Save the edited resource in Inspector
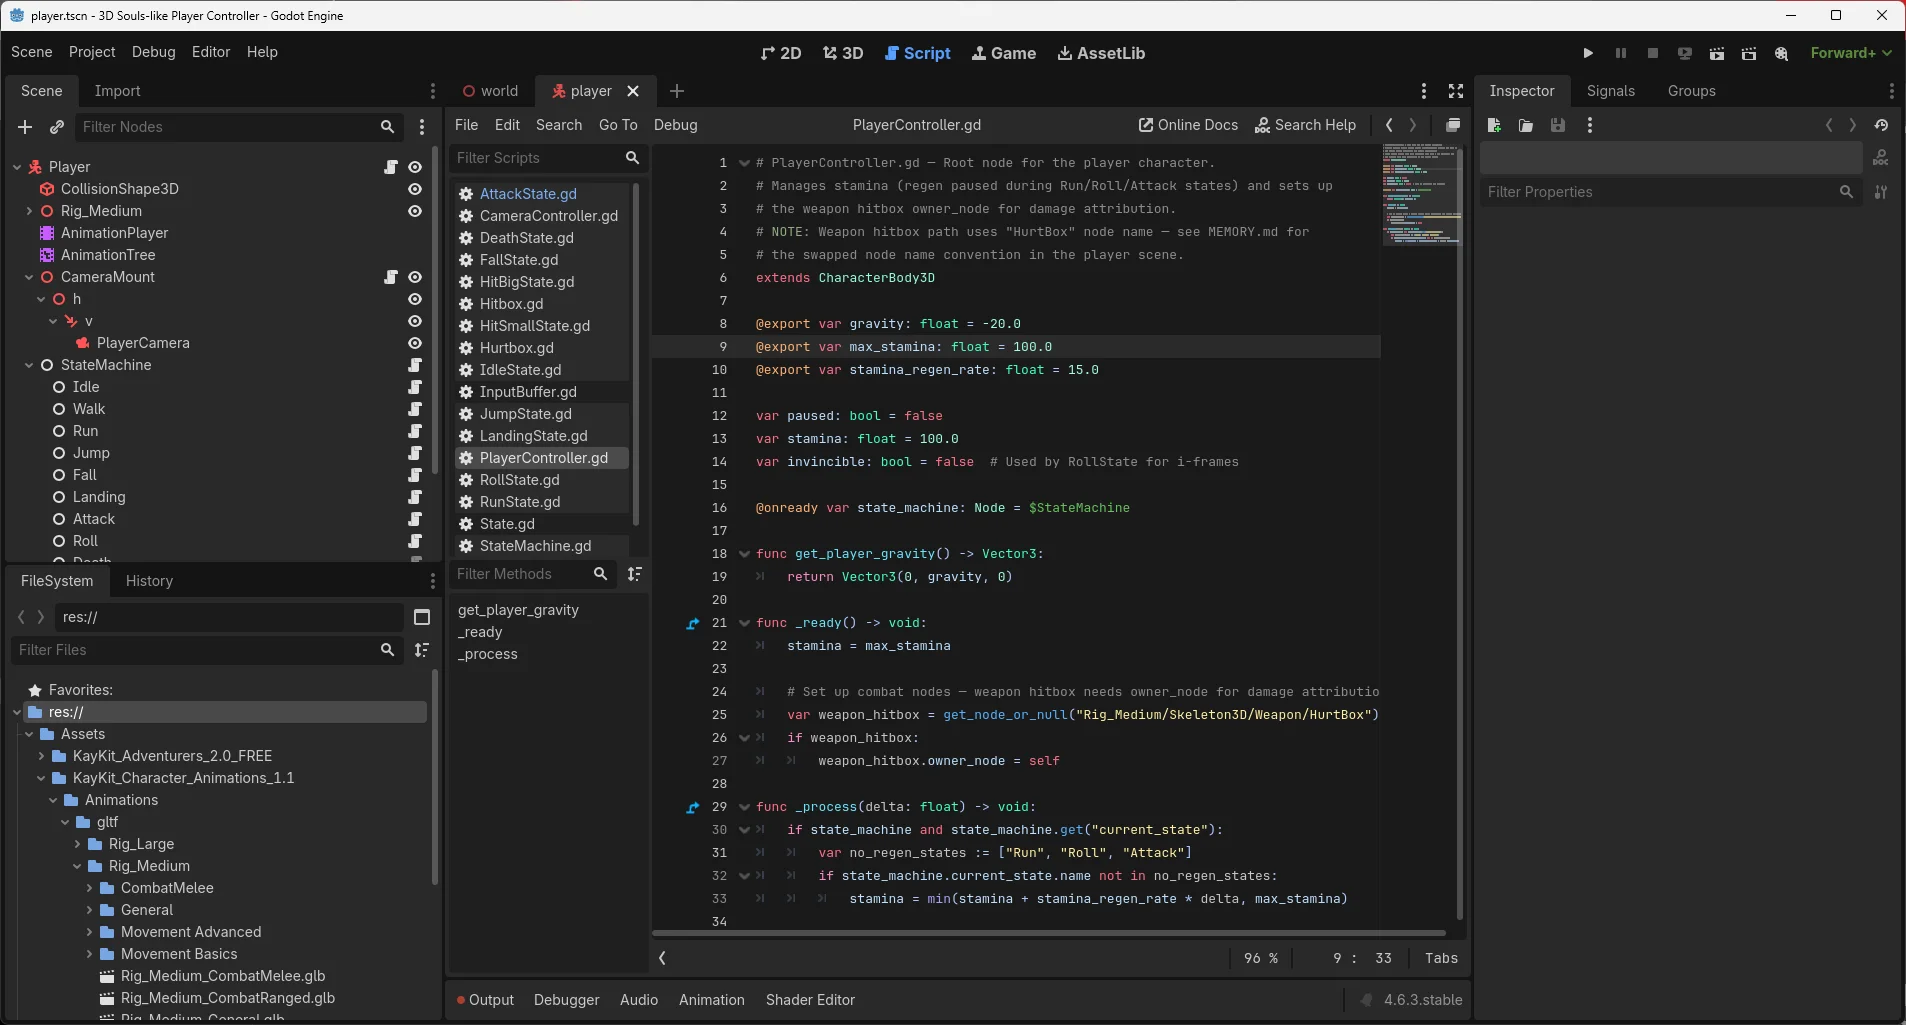Screen dimensions: 1906x1025 1558,125
